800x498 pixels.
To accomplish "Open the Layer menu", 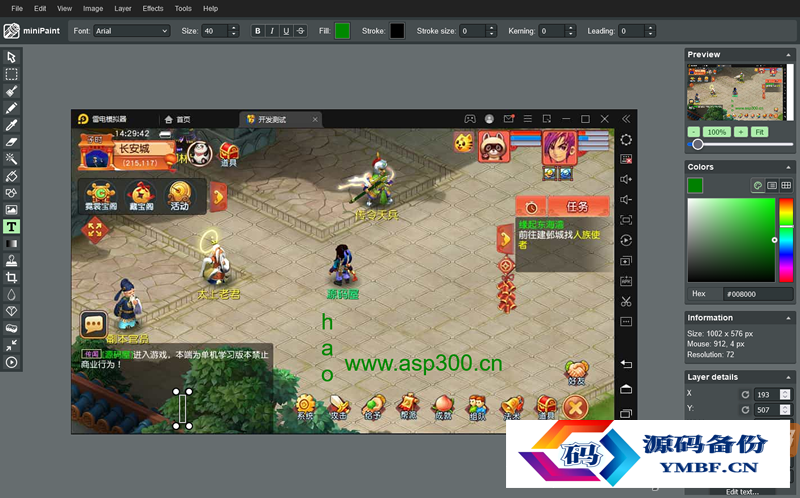I will click(122, 9).
